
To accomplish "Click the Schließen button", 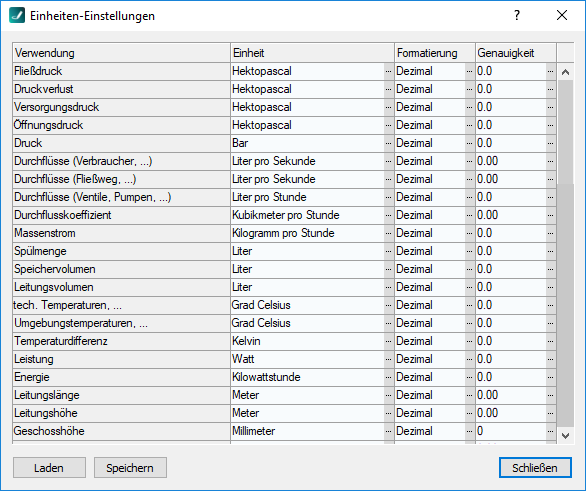I will pos(535,467).
